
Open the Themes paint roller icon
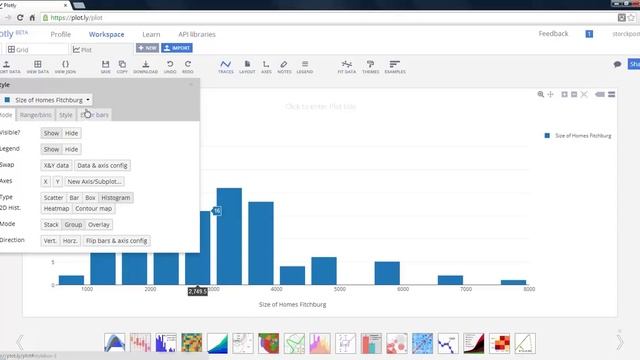click(x=371, y=67)
